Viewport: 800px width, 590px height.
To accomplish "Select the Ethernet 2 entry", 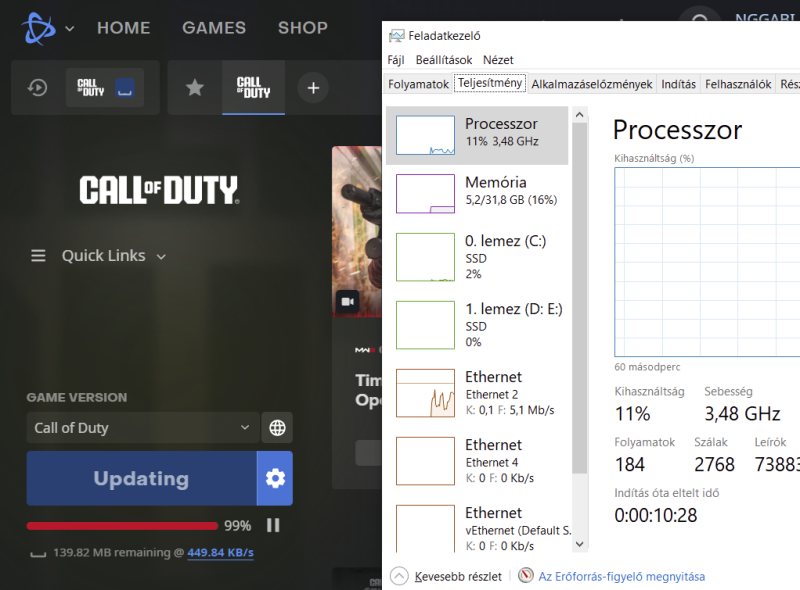I will tap(477, 393).
